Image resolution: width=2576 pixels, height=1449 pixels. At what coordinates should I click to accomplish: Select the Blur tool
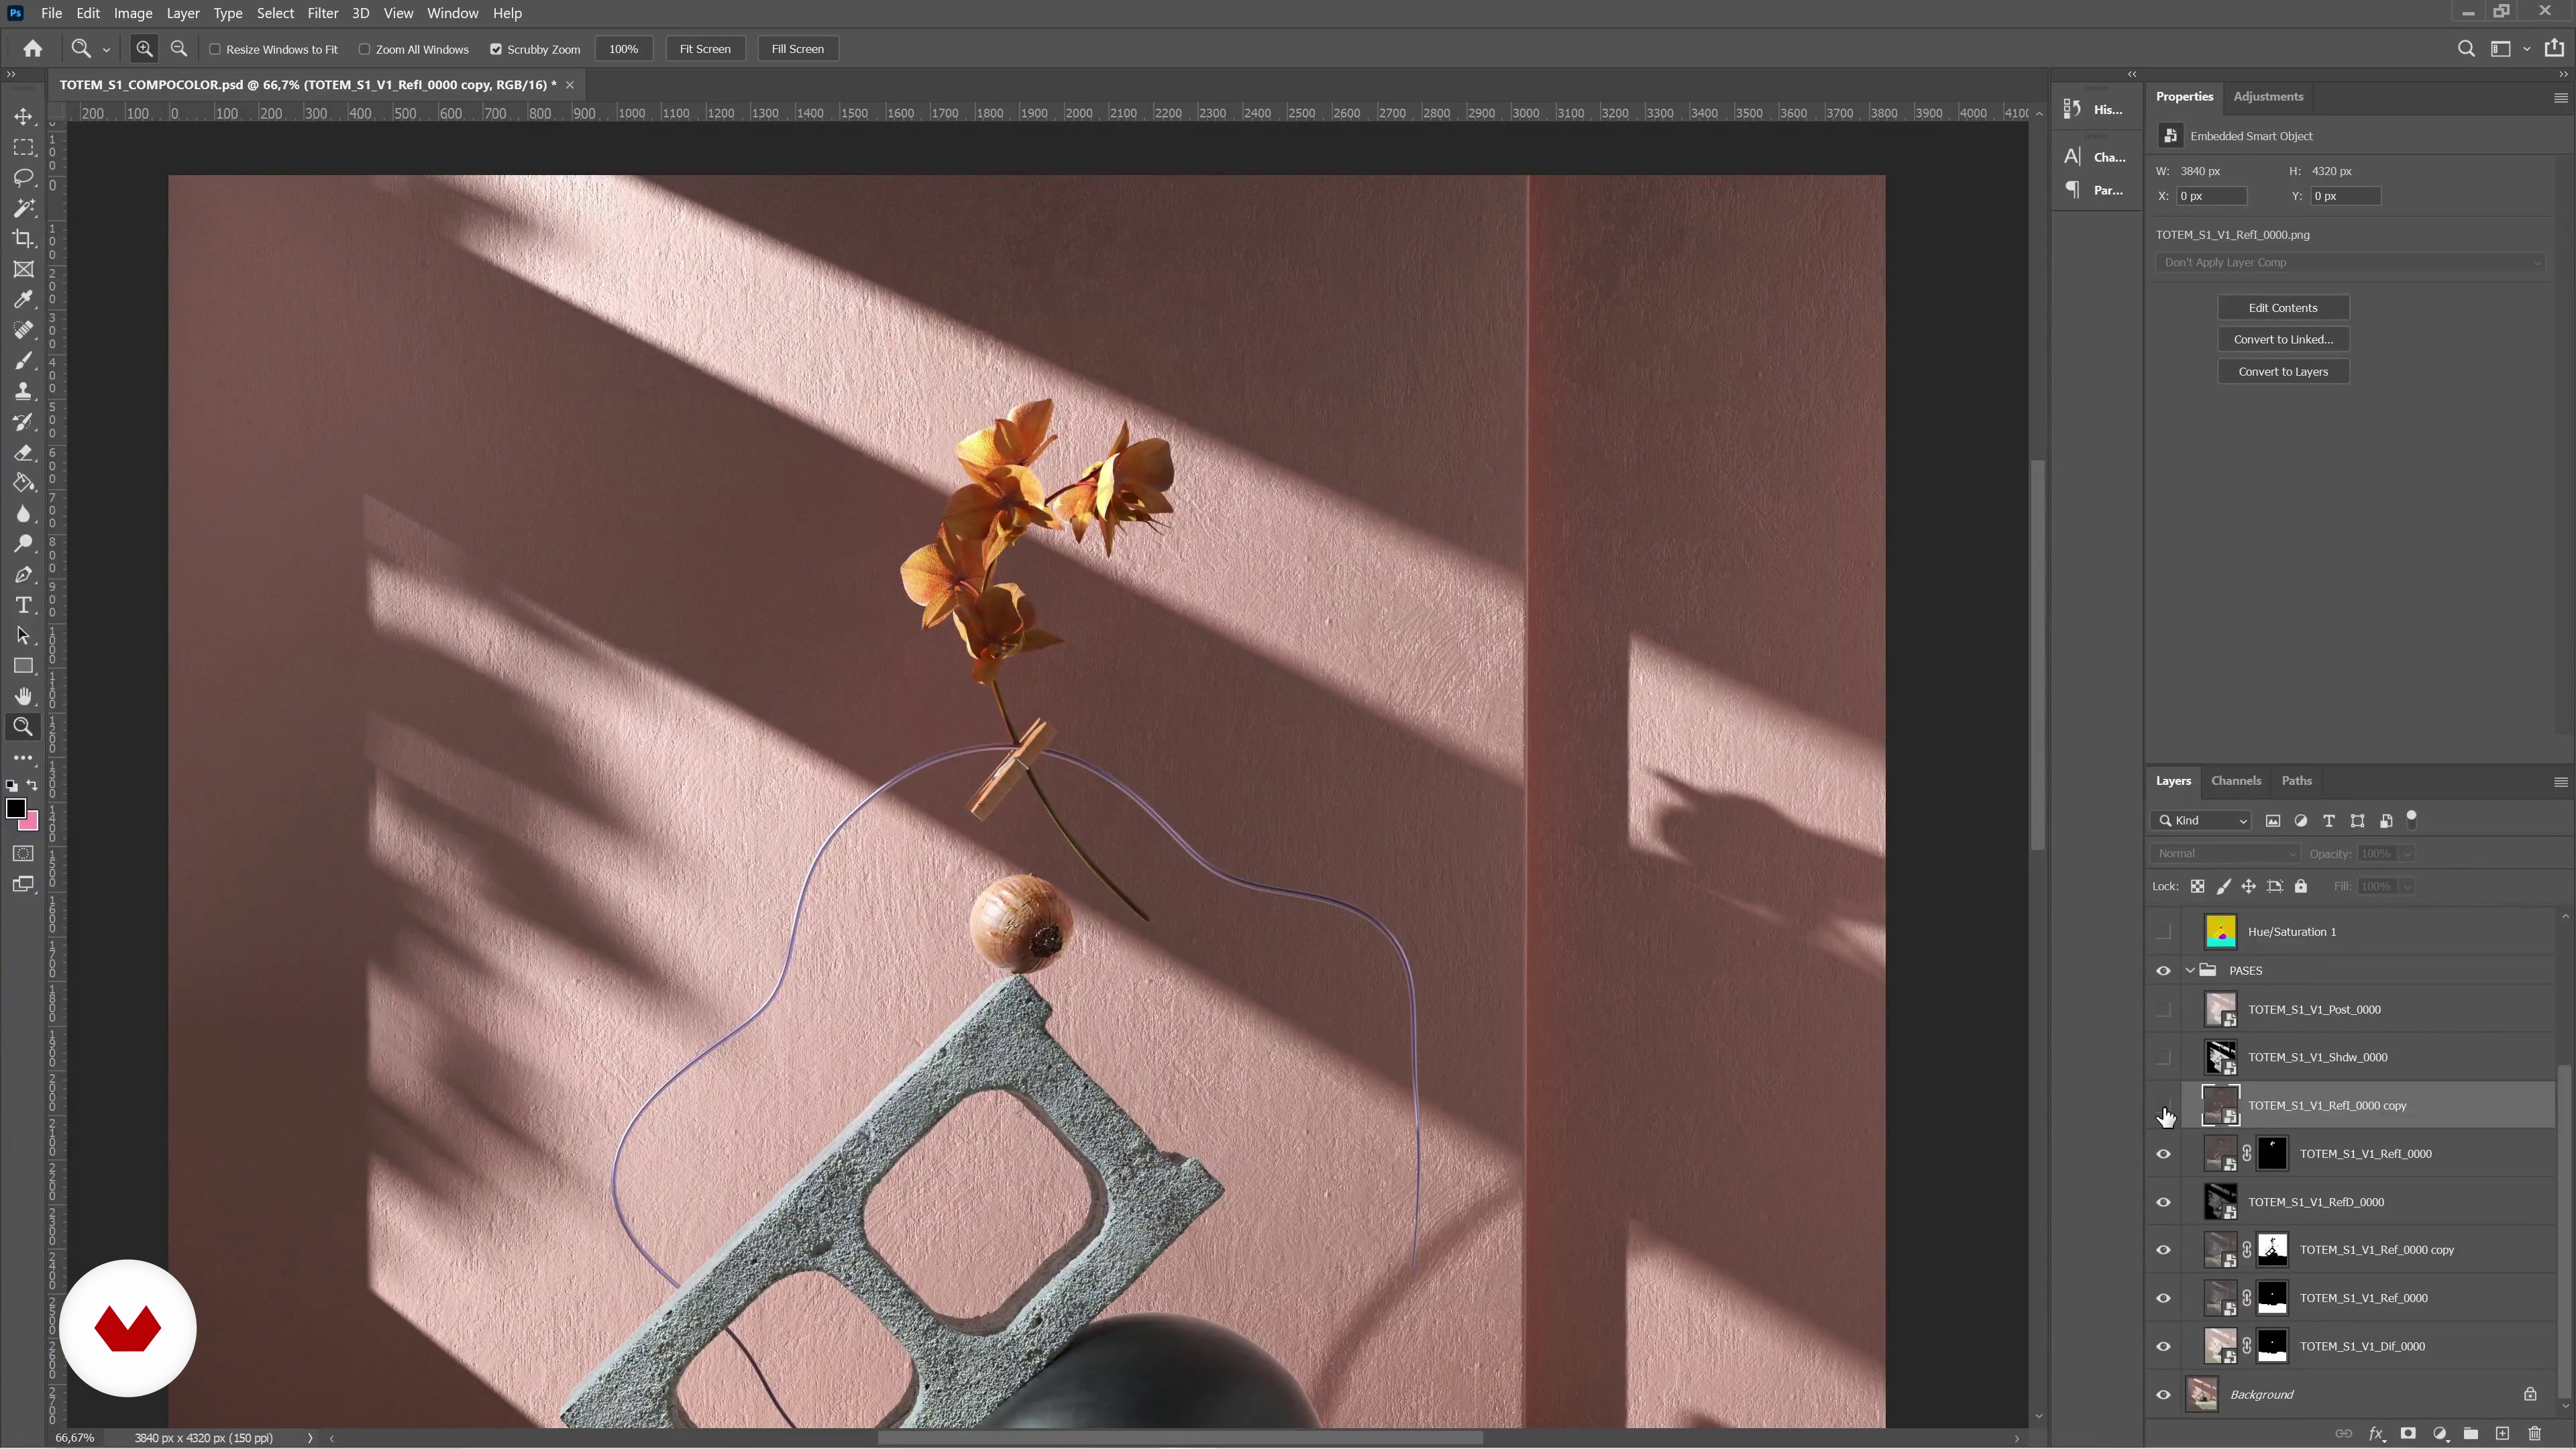[23, 514]
